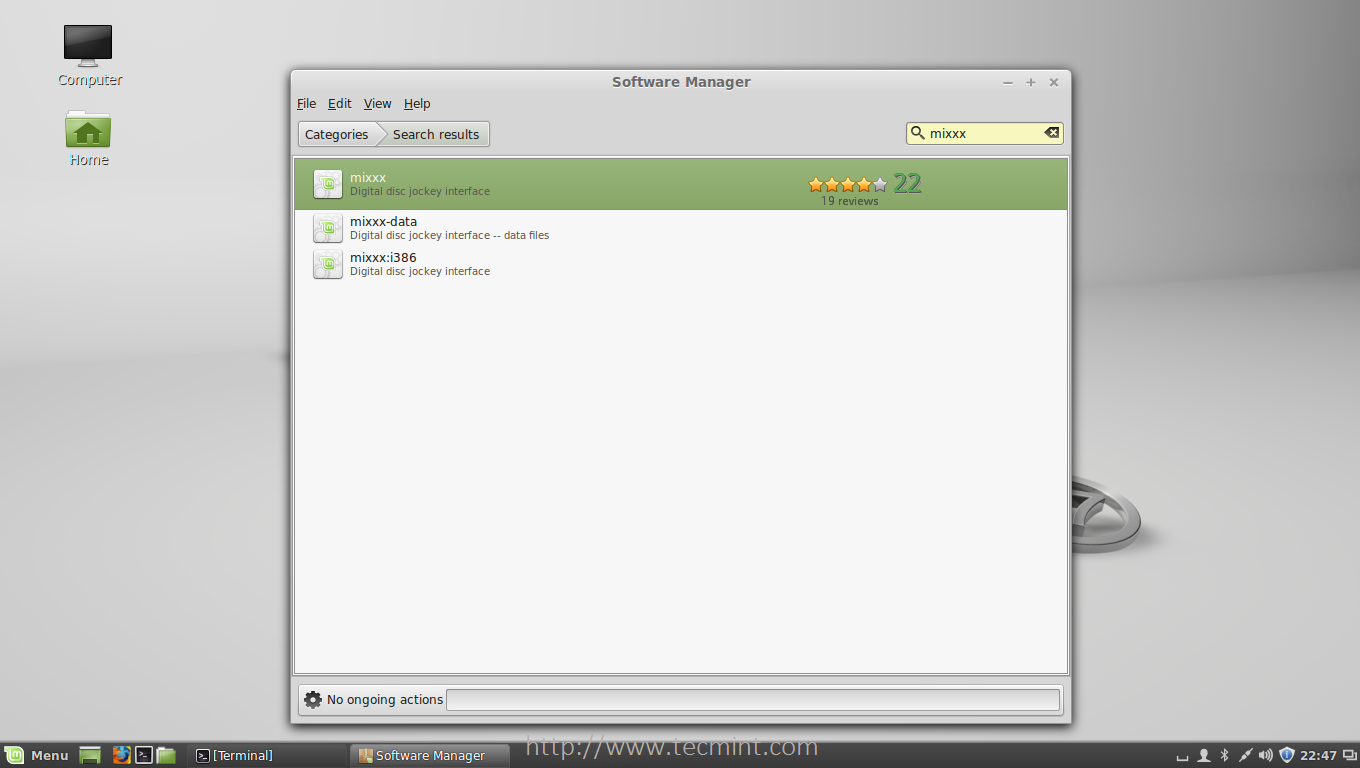The image size is (1360, 768).
Task: Click the sound volume icon in the tray
Action: point(1266,755)
